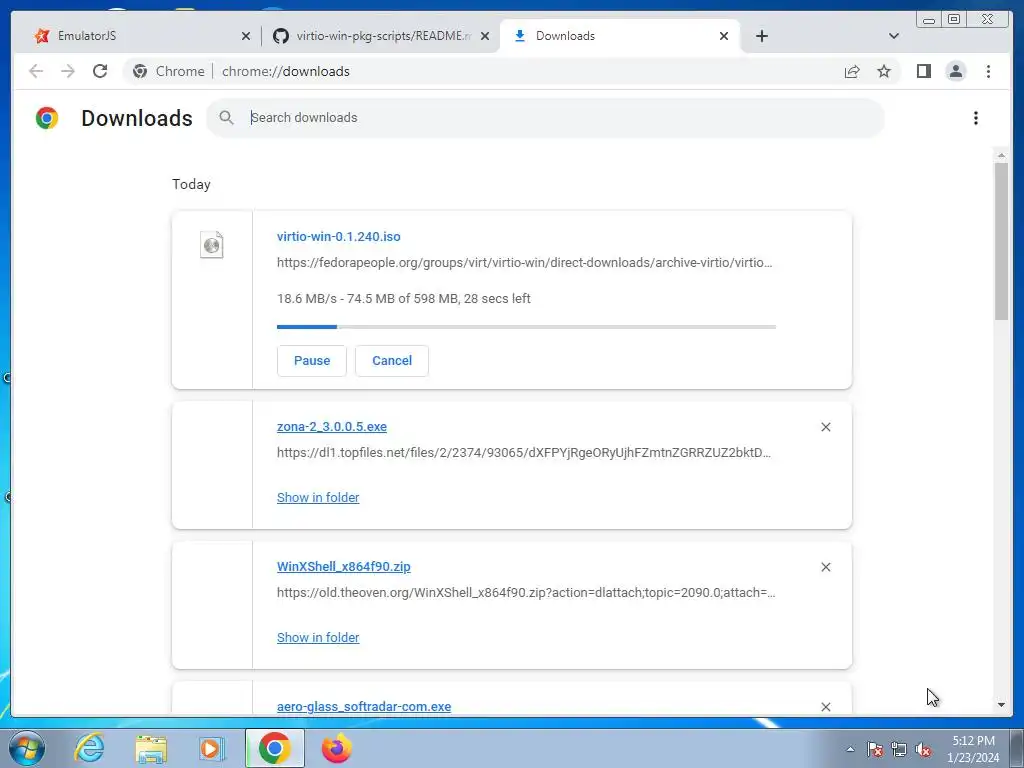Click the browser forward arrow
This screenshot has width=1024, height=768.
[x=68, y=71]
